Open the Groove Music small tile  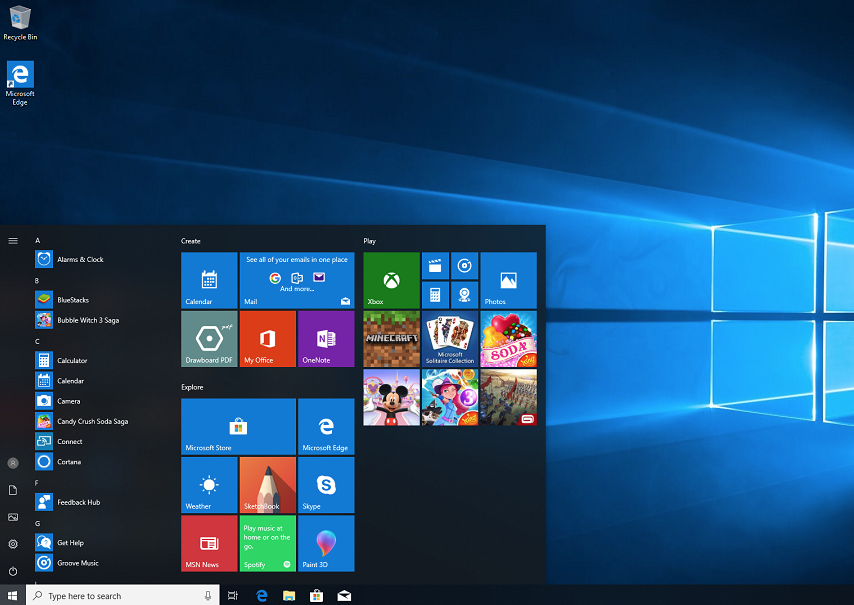(x=465, y=266)
